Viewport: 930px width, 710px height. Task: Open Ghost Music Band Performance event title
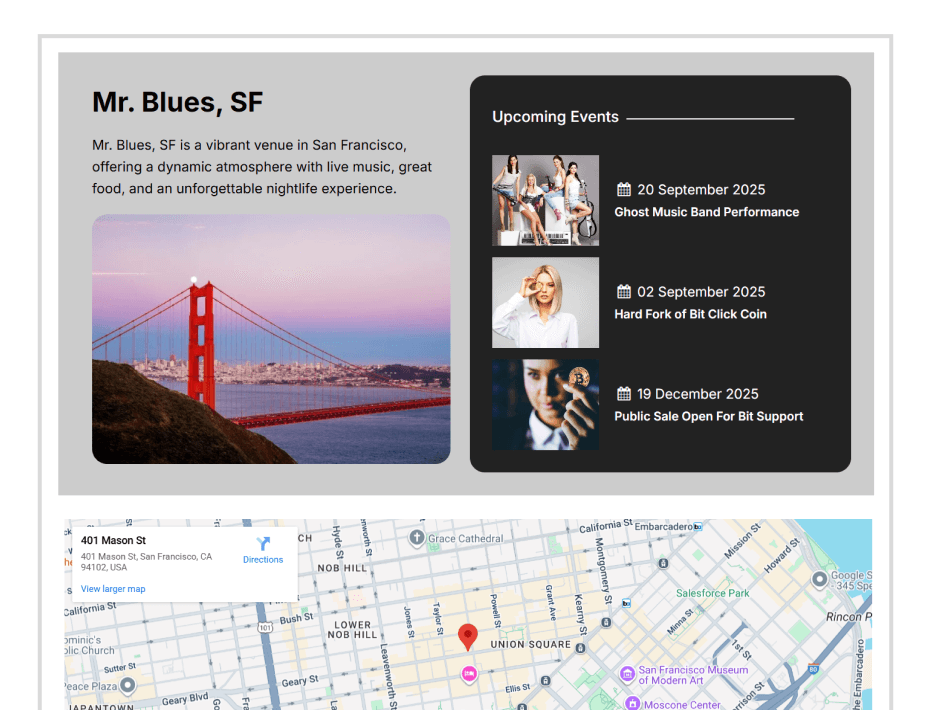[x=706, y=212]
